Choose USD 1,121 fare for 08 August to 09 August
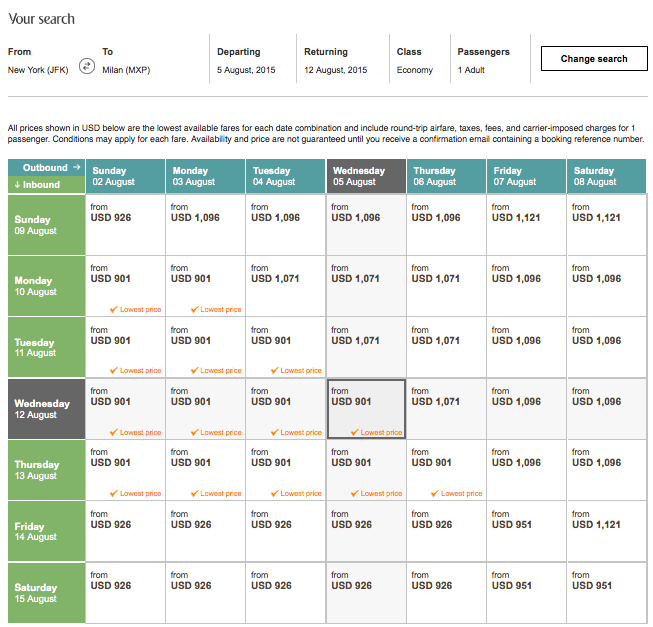Image resolution: width=653 pixels, height=627 pixels. click(x=607, y=225)
